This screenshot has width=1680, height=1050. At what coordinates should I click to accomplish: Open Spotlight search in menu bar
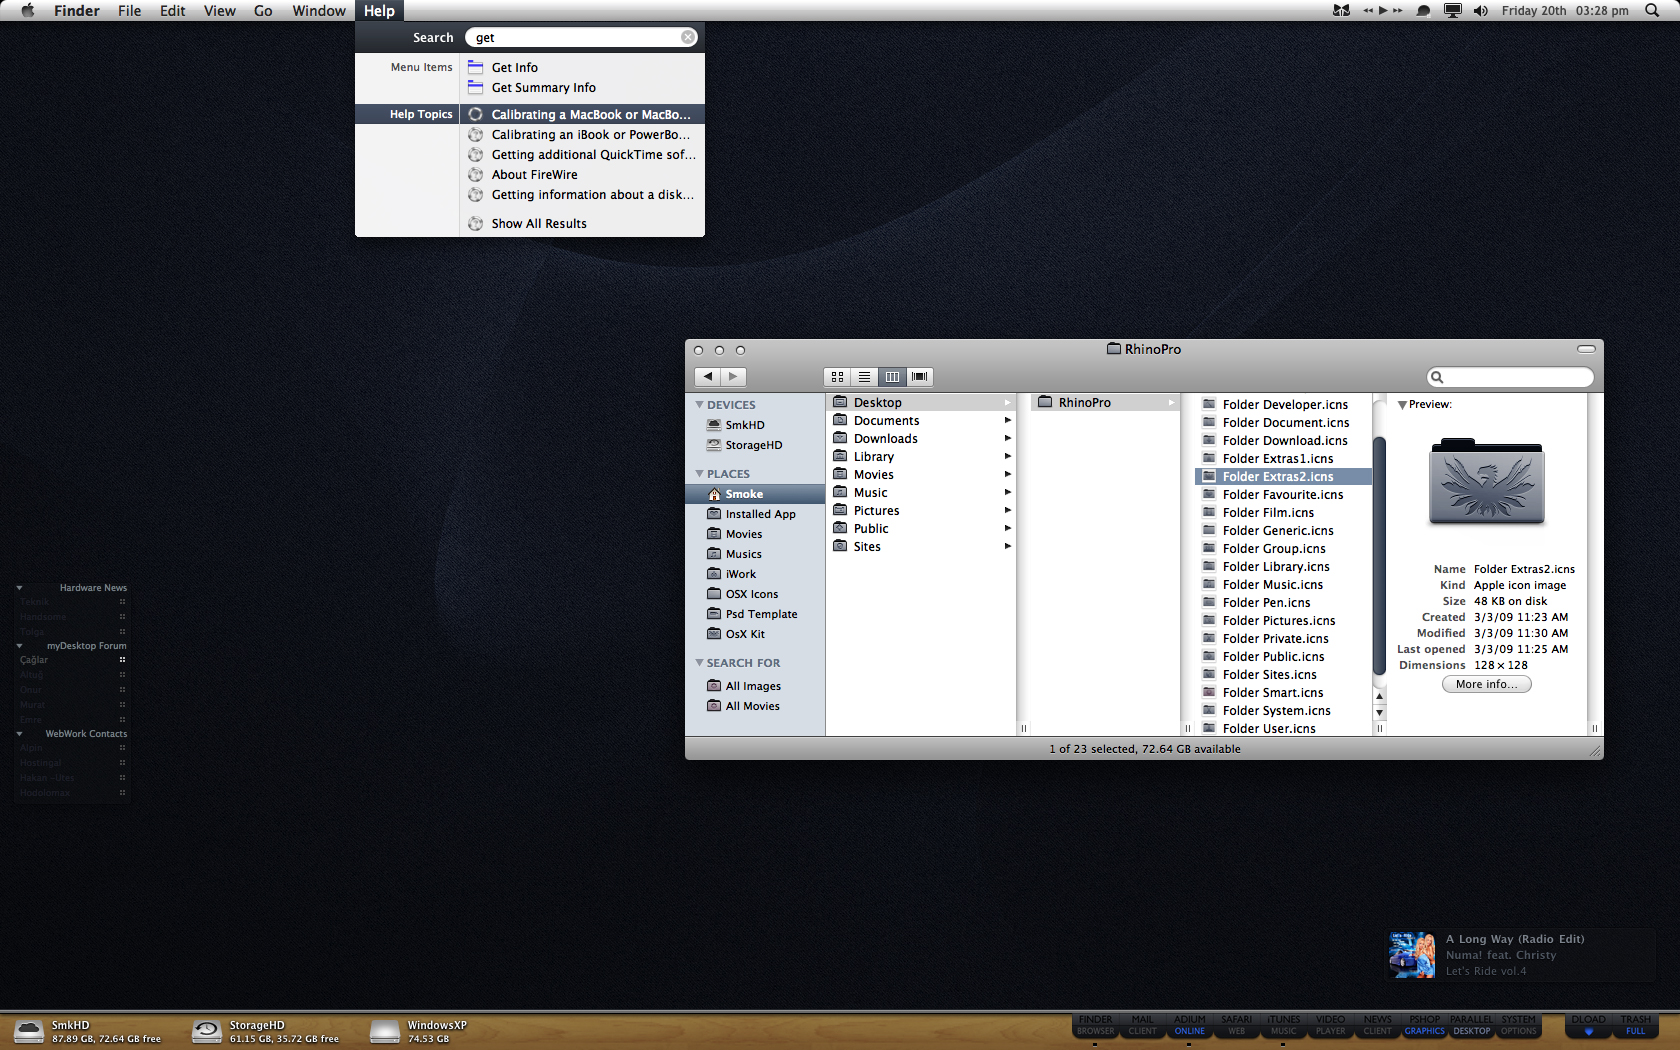coord(1652,11)
